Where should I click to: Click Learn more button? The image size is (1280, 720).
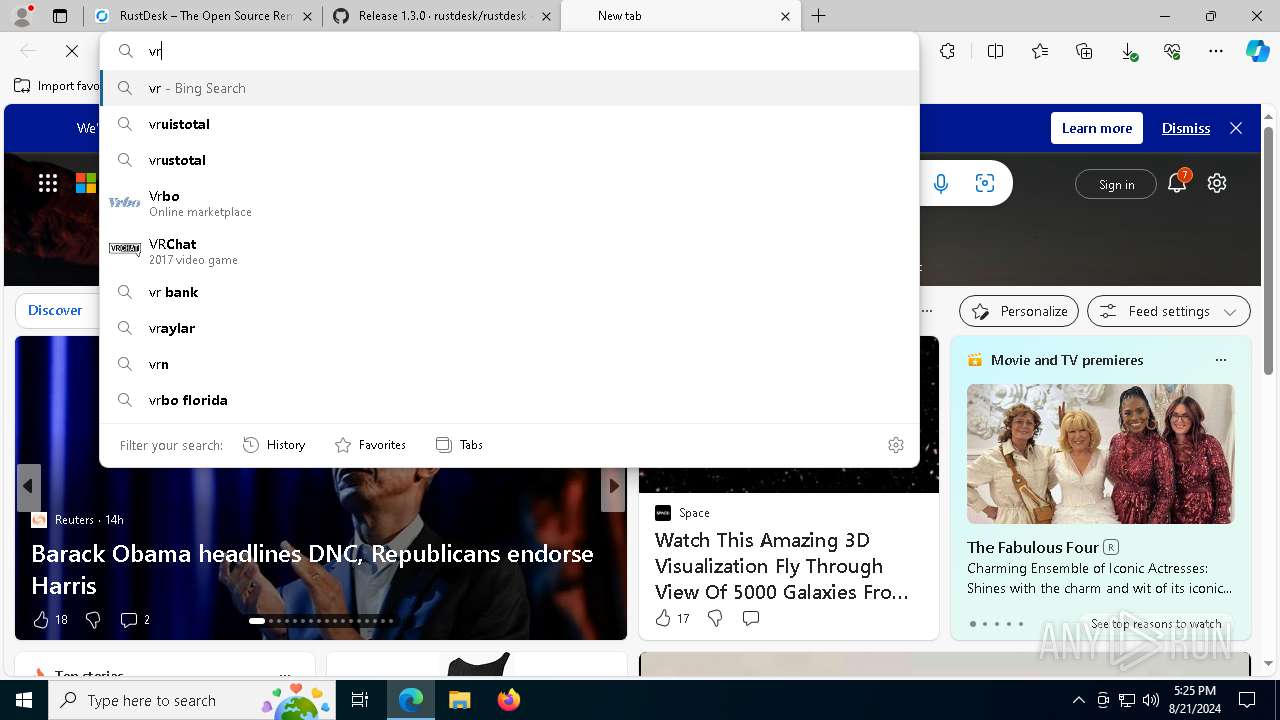1097,128
